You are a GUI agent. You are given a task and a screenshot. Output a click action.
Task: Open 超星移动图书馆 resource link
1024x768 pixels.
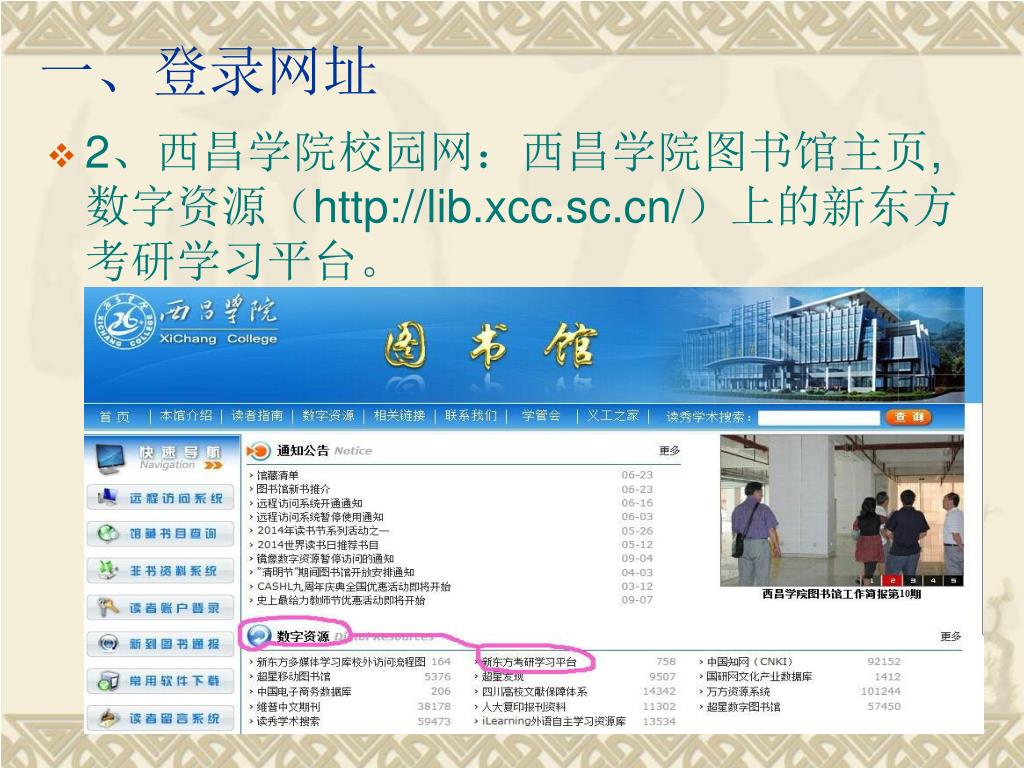[x=293, y=676]
